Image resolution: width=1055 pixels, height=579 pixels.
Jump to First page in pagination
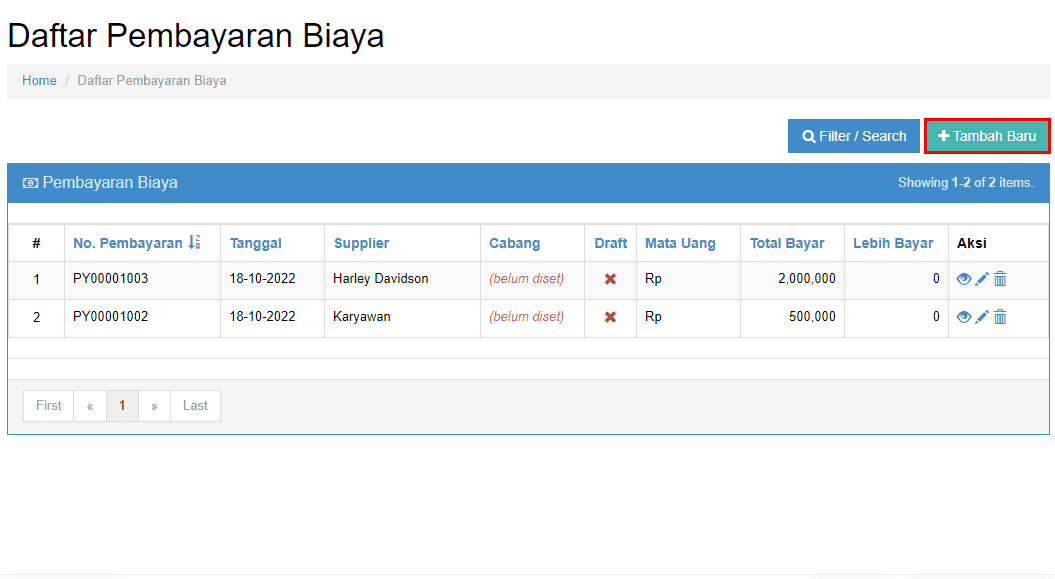point(48,406)
